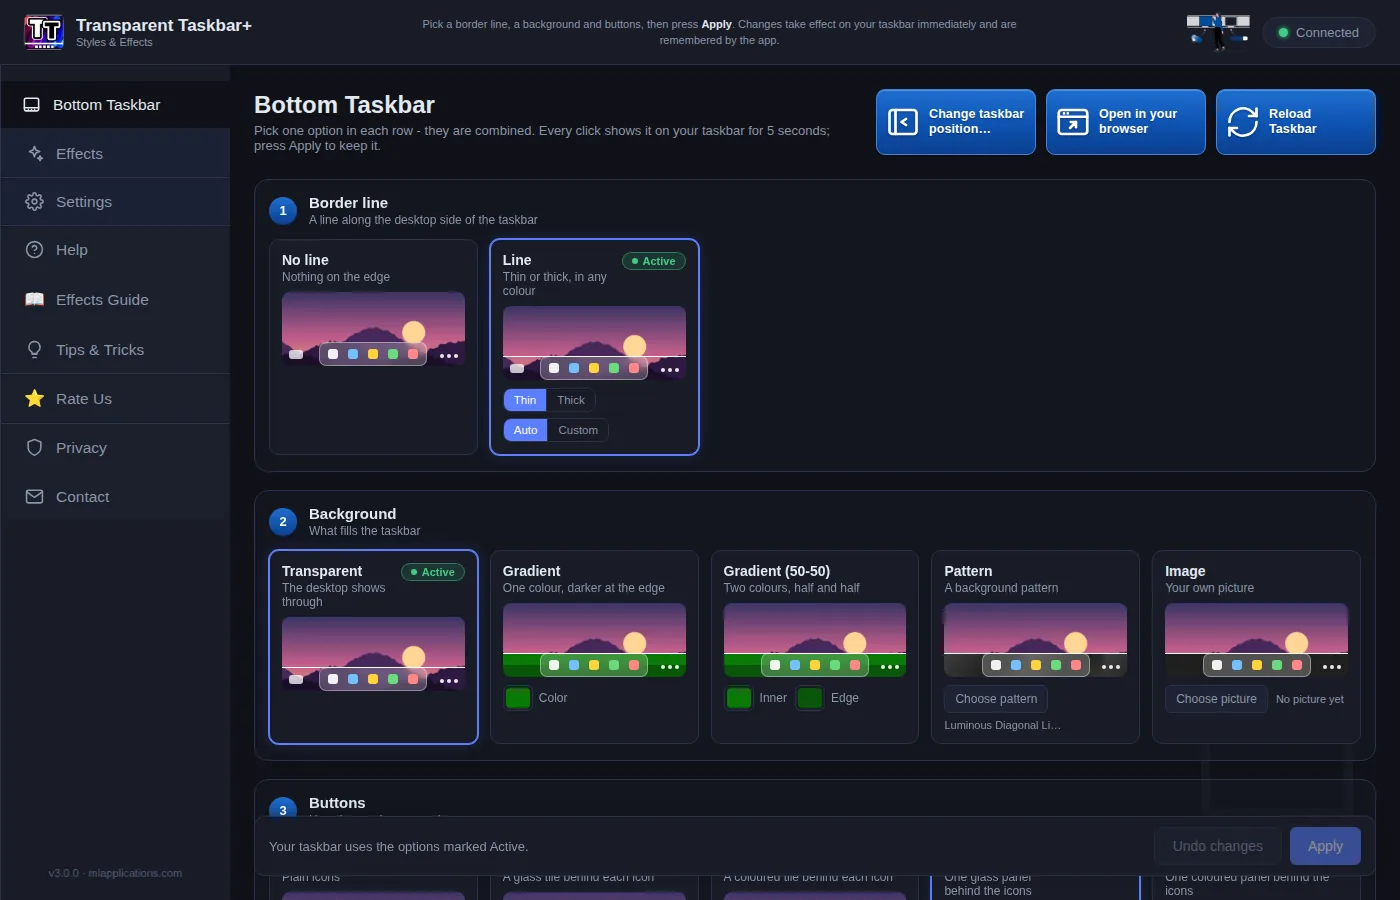Viewport: 1400px width, 900px height.
Task: Open the Inner colour swatch
Action: coord(739,698)
